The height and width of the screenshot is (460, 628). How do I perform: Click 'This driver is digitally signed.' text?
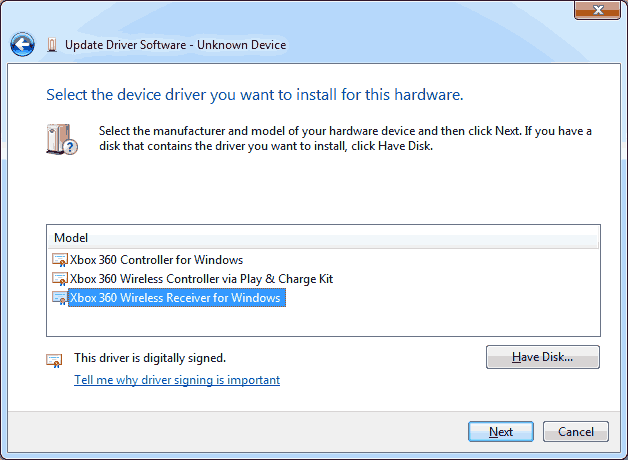tap(150, 358)
